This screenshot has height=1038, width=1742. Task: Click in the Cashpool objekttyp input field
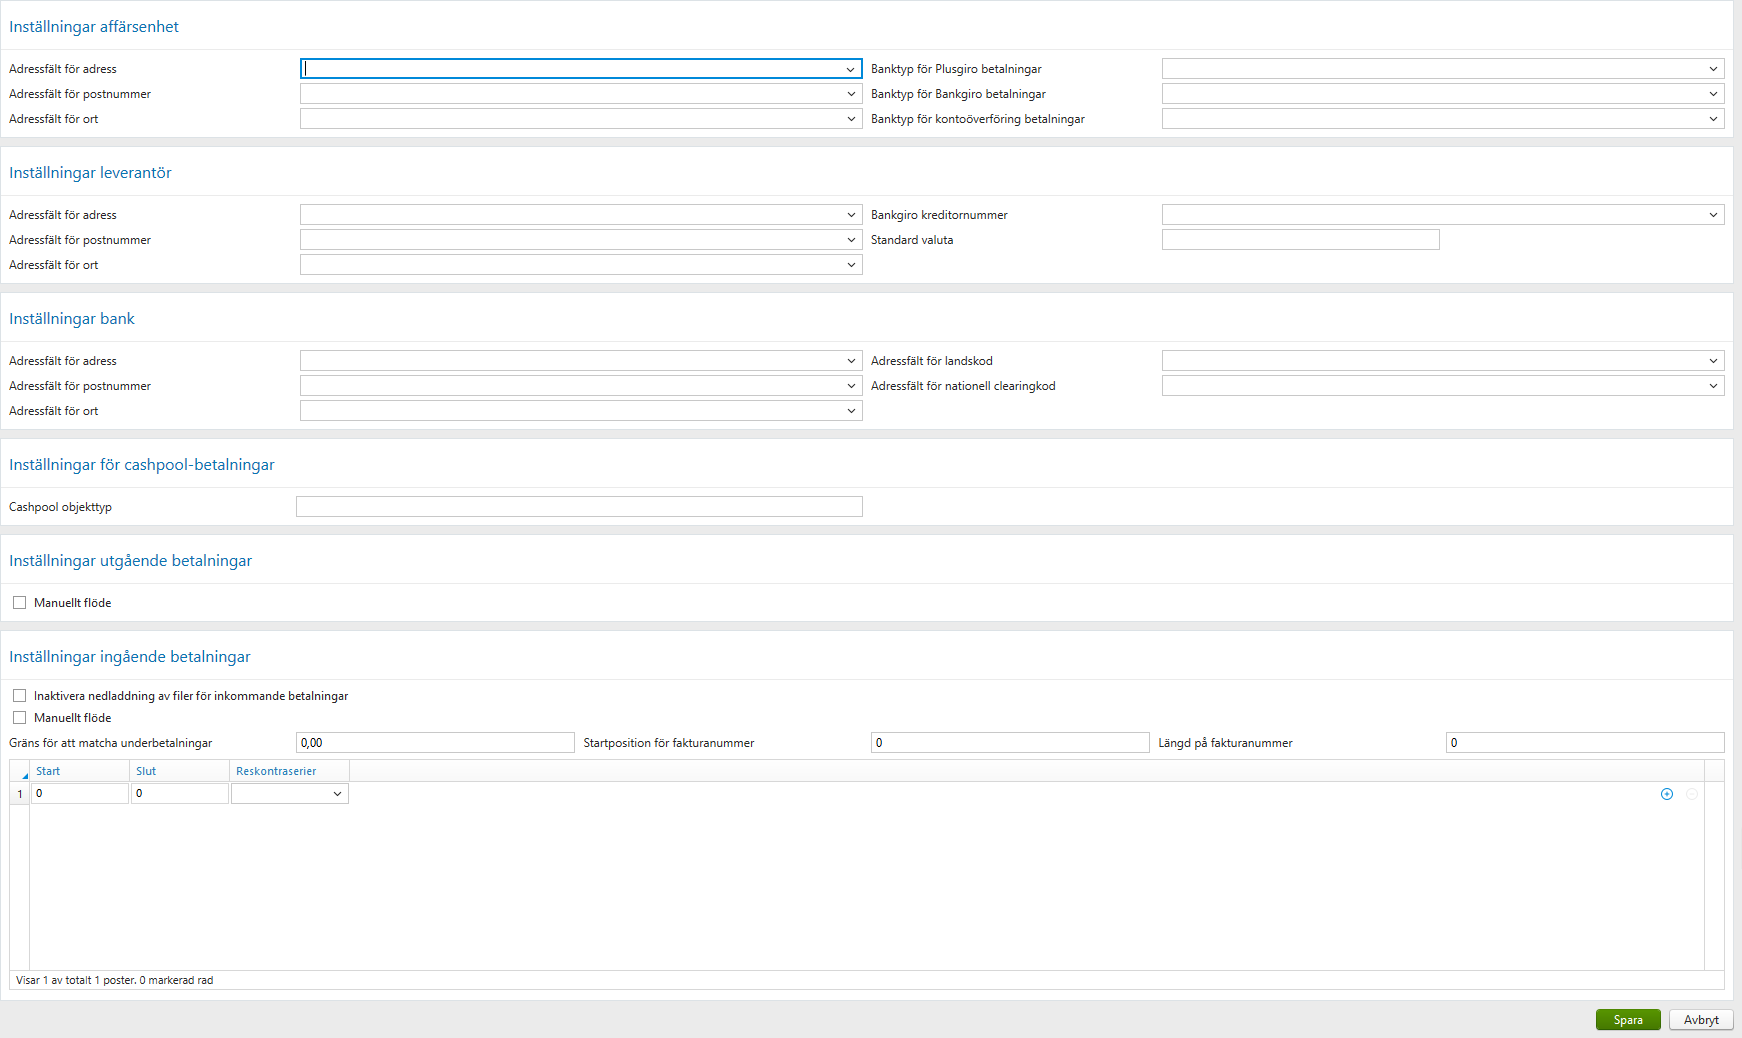click(578, 506)
